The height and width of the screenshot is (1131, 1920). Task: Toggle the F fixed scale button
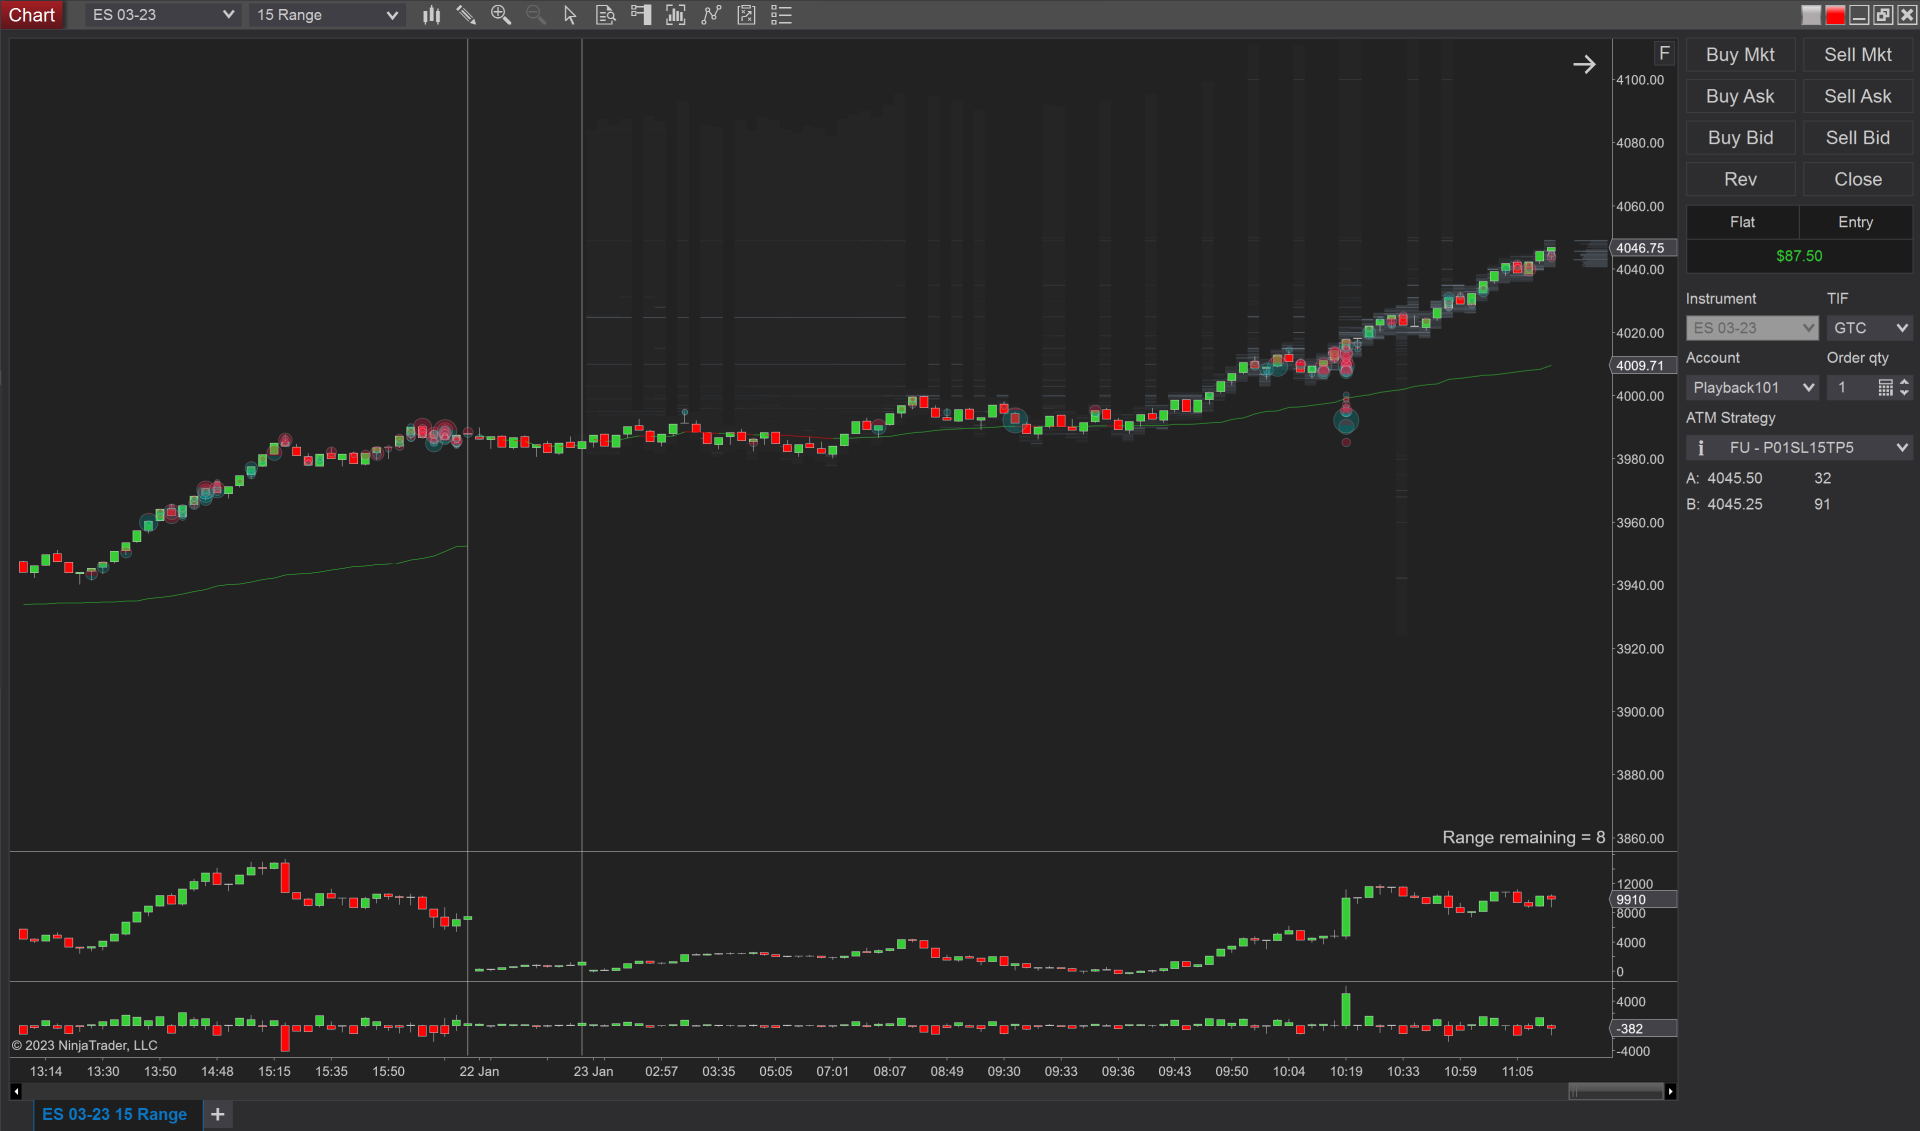1664,53
